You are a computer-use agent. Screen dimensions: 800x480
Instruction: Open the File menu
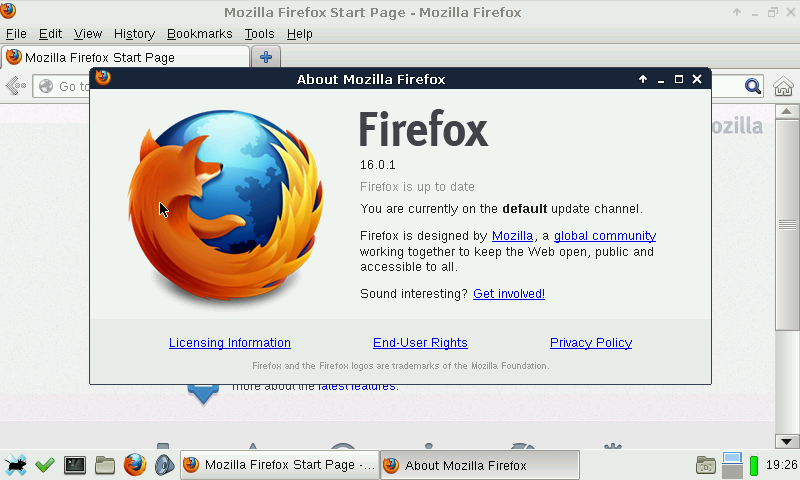(x=16, y=34)
